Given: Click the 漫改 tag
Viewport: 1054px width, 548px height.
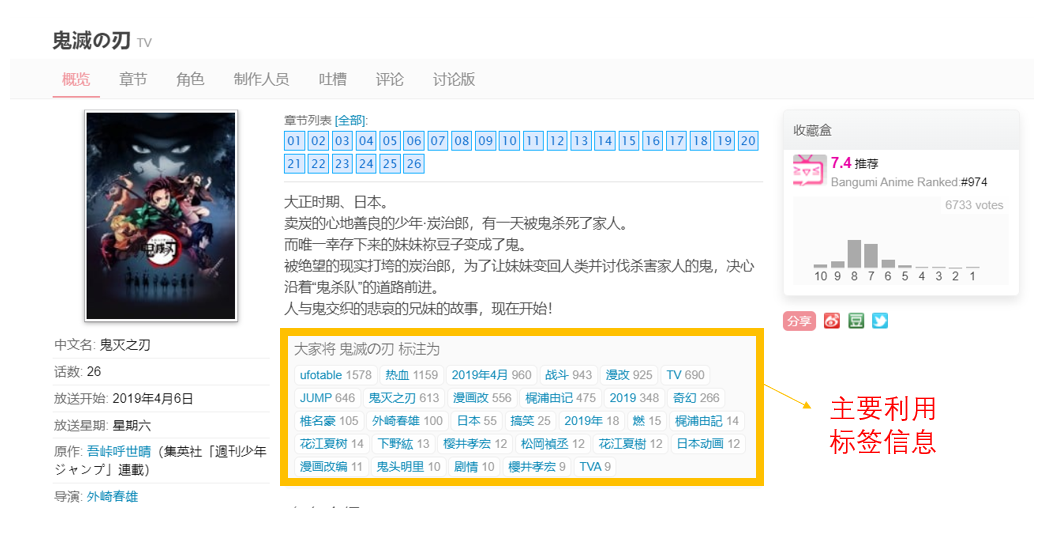Looking at the screenshot, I should click(629, 375).
